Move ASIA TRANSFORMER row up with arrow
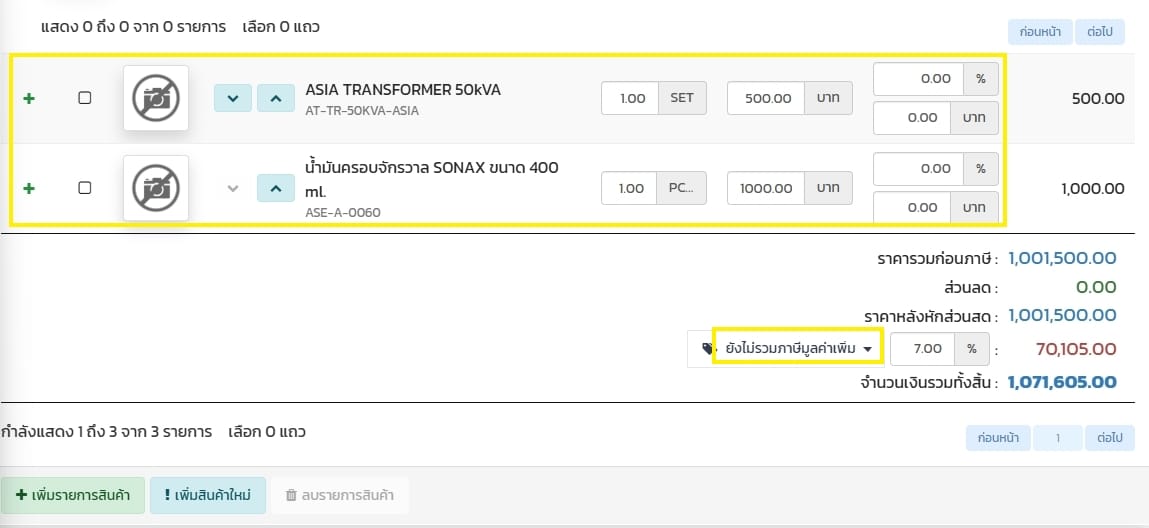 click(276, 98)
